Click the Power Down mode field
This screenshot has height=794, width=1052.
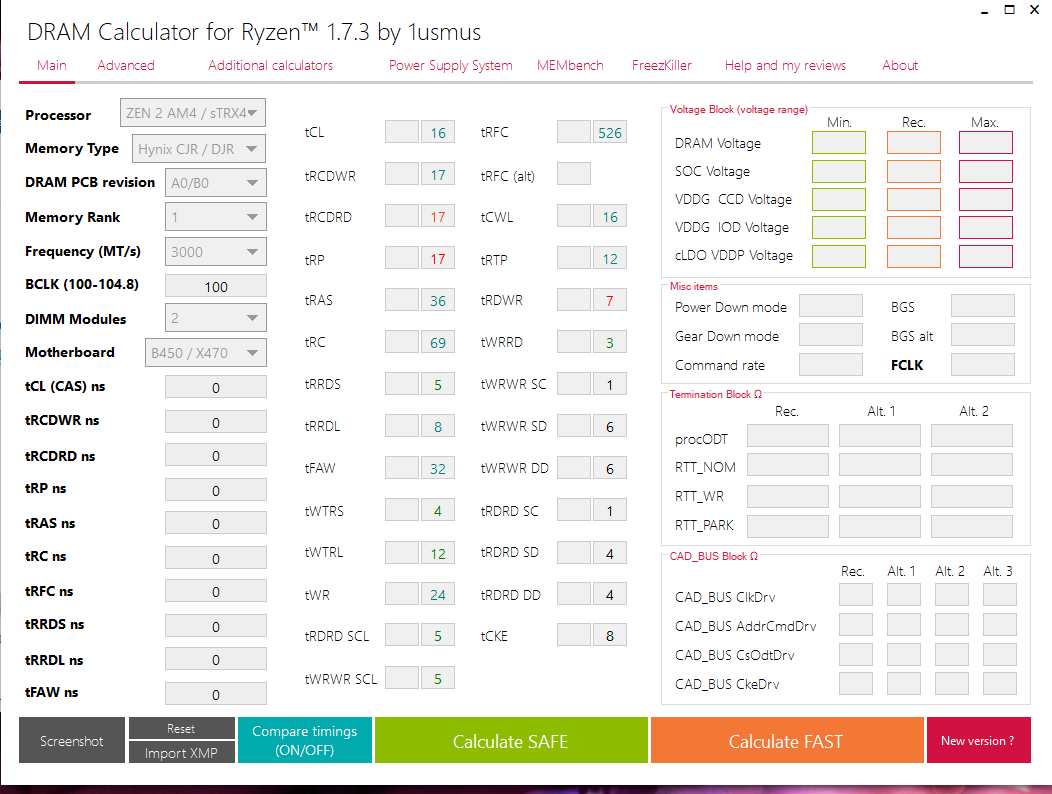click(x=831, y=305)
